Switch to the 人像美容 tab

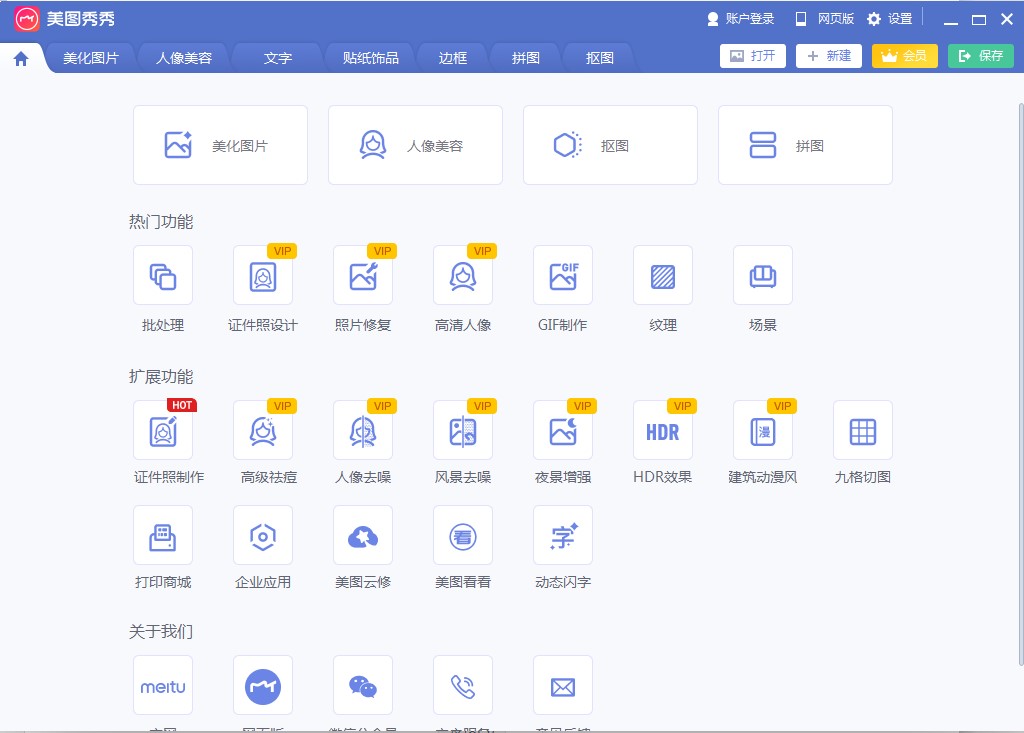[184, 58]
